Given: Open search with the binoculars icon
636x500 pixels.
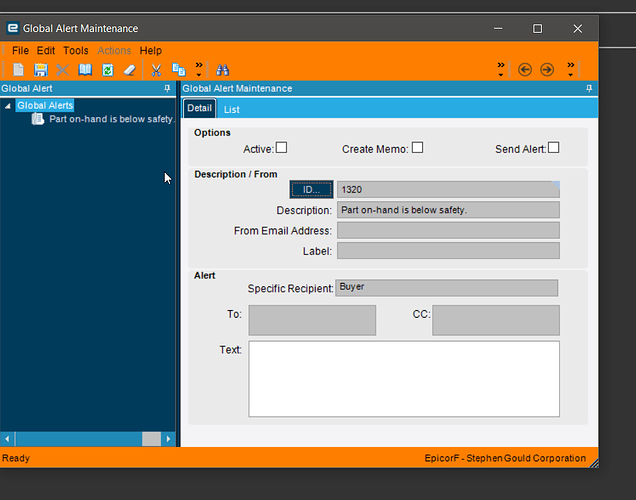Looking at the screenshot, I should 222,70.
